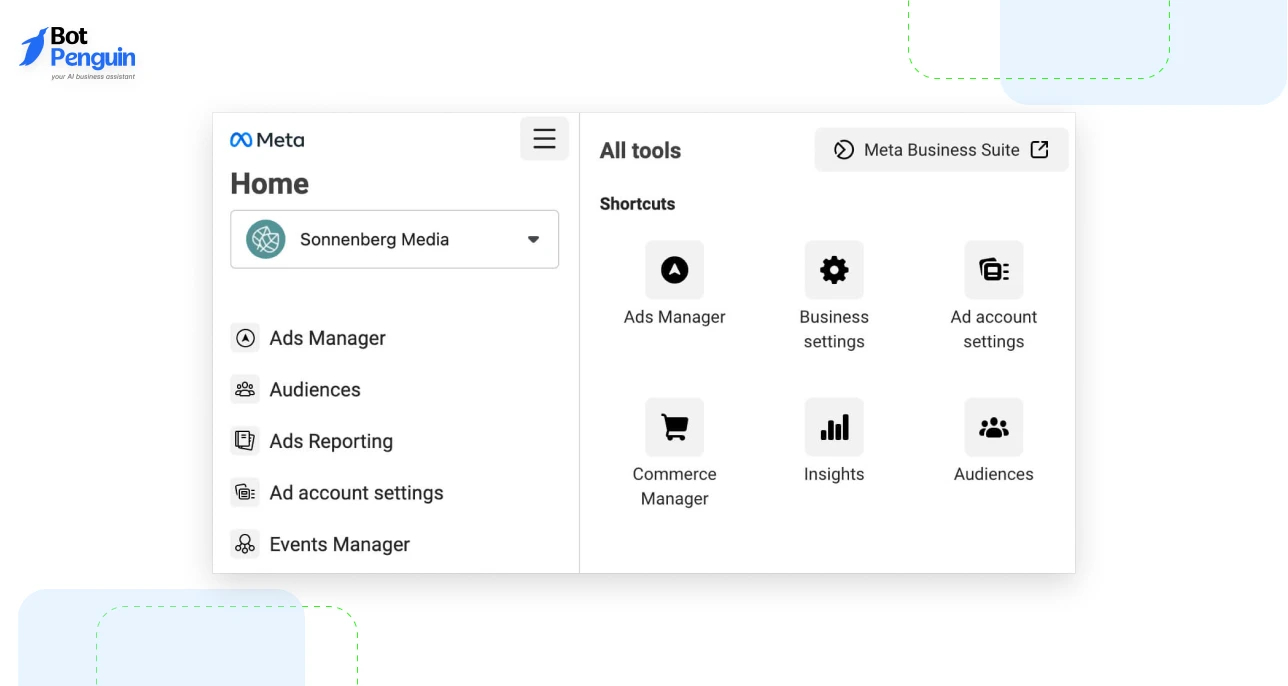Screen dimensions: 1288x686
Task: Open the Ad account settings shortcut icon
Action: (993, 269)
